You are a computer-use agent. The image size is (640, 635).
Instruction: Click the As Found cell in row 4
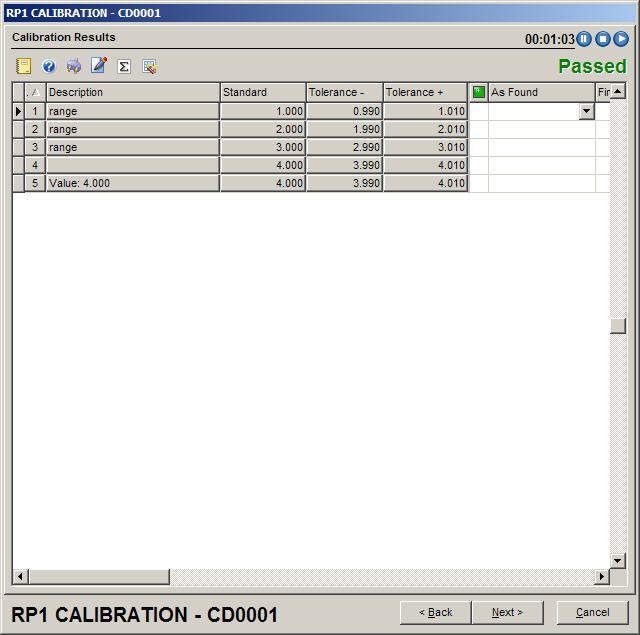coord(541,165)
